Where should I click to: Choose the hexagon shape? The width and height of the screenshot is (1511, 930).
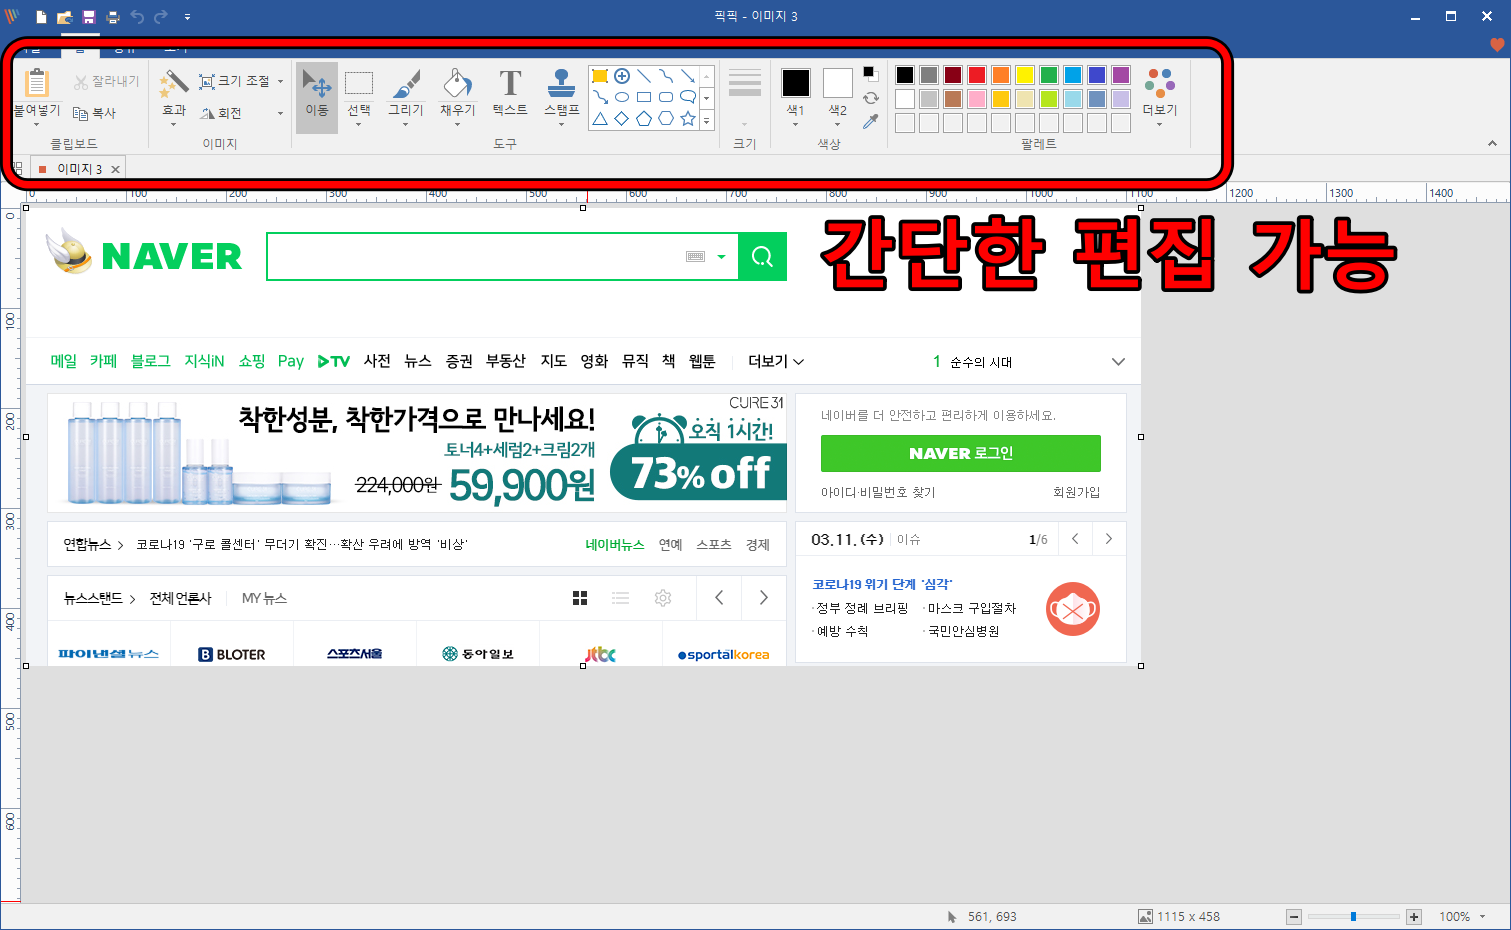(666, 119)
